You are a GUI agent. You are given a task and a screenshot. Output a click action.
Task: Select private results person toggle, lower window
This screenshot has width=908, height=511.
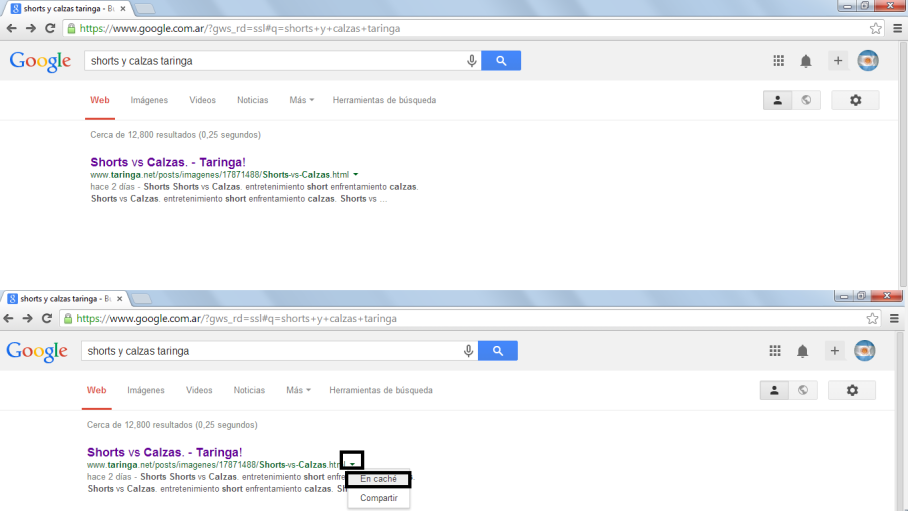774,390
